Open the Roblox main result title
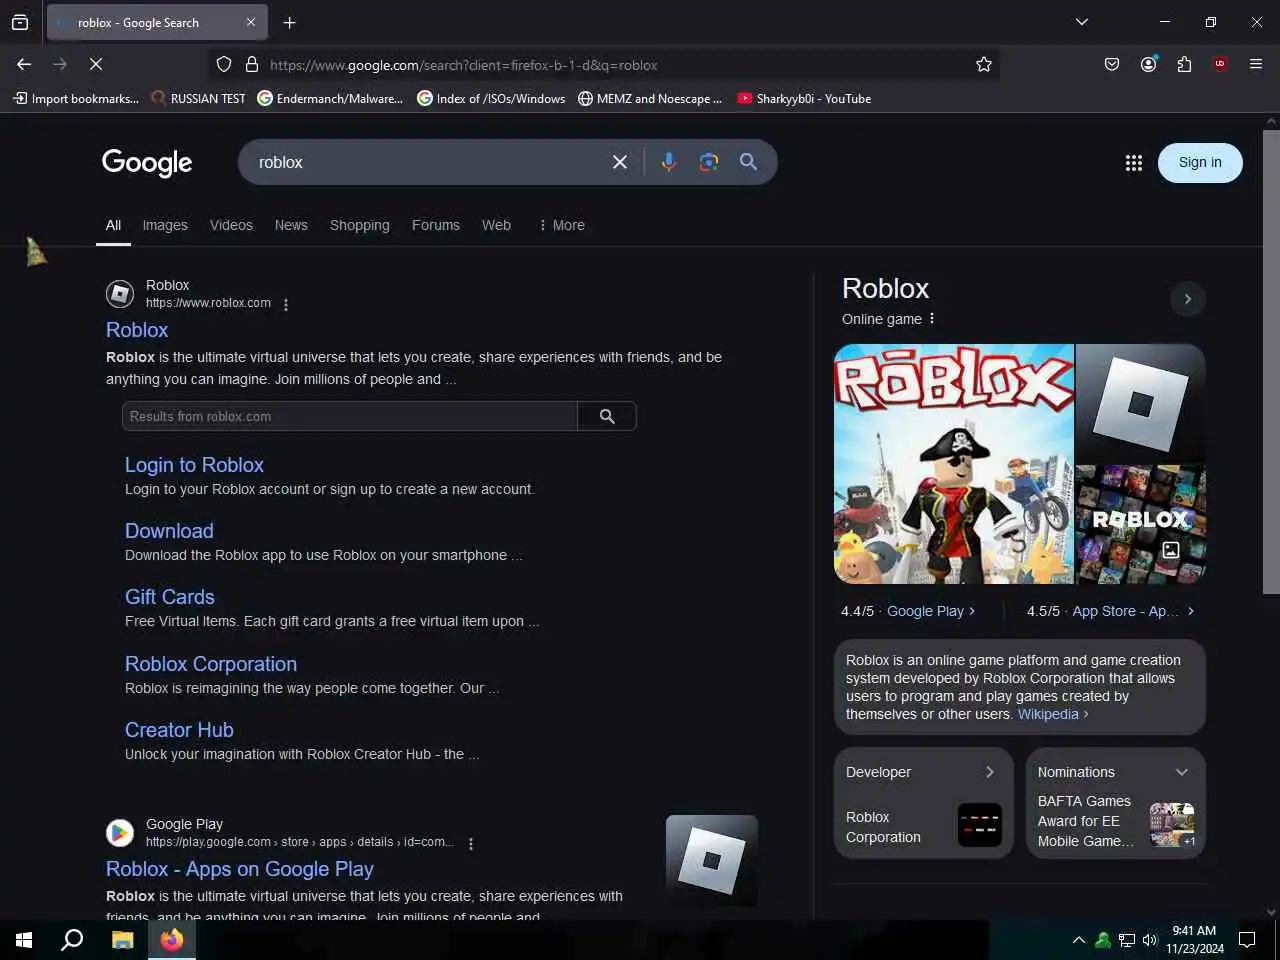 (x=137, y=330)
